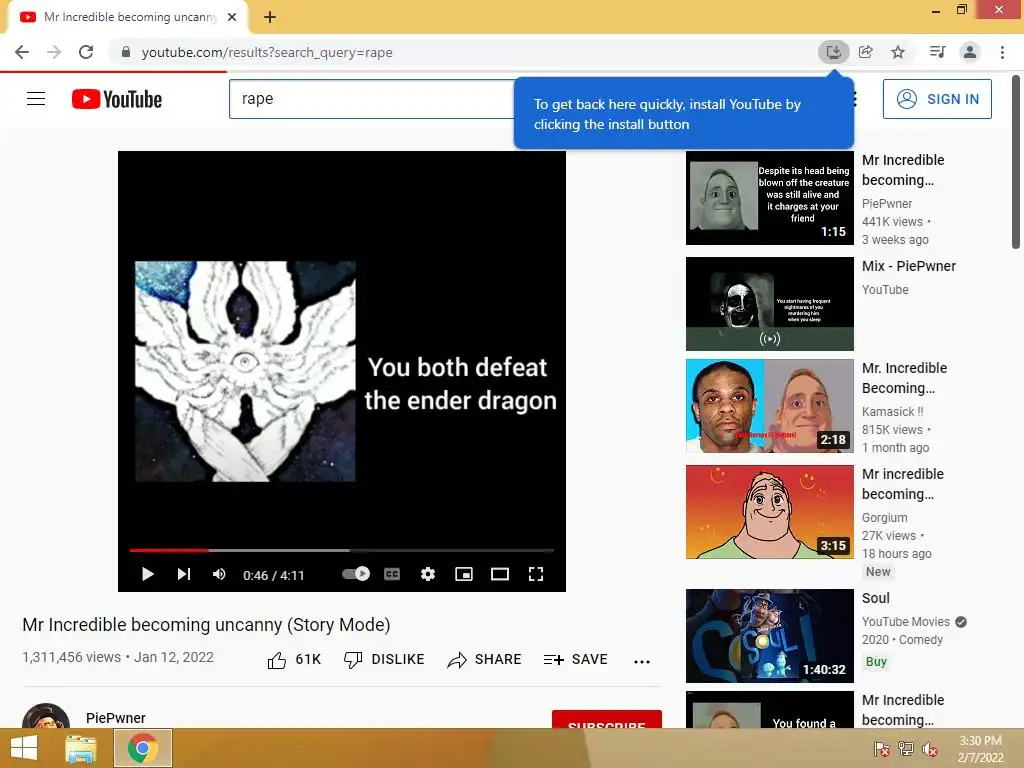
Task: Install YouTube app icon in address bar
Action: [x=834, y=52]
